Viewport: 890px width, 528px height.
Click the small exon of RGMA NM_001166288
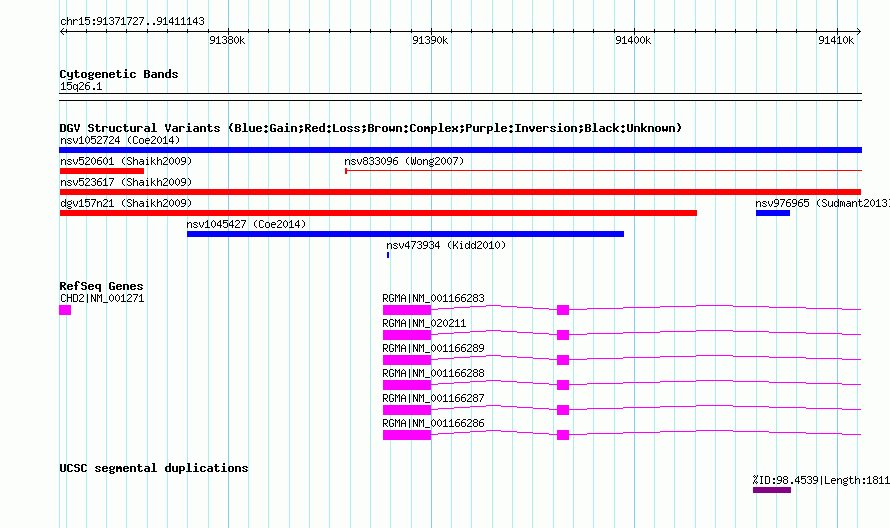coord(563,385)
